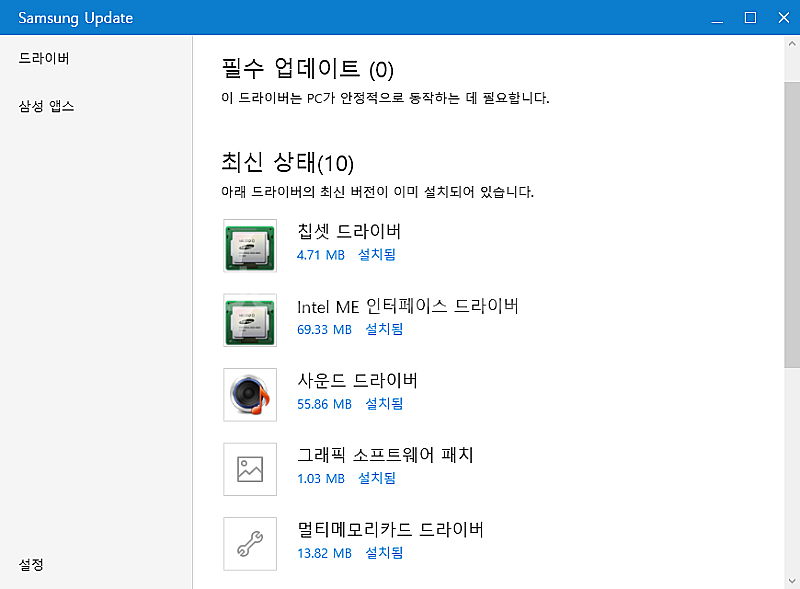Click the 최신 상태(10) heading

pos(287,162)
